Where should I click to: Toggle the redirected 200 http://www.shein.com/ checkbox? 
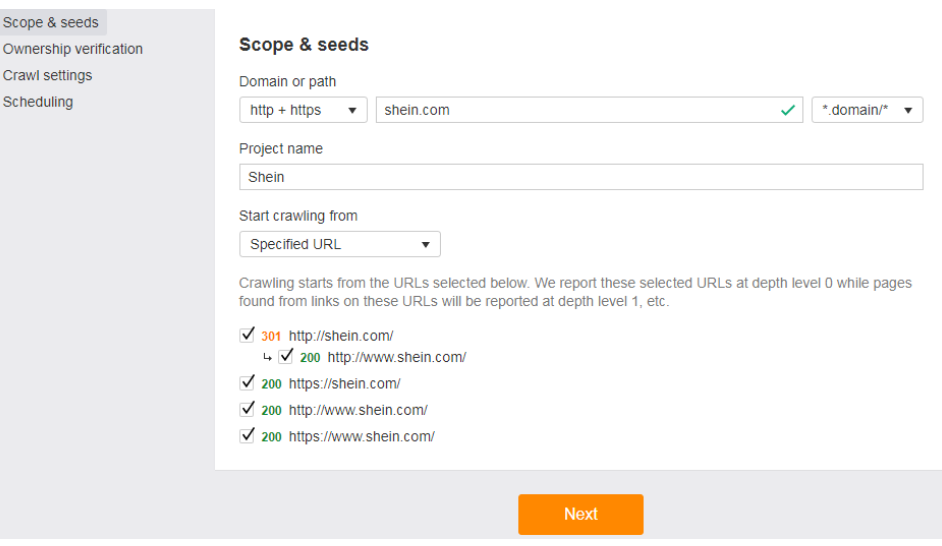[286, 356]
